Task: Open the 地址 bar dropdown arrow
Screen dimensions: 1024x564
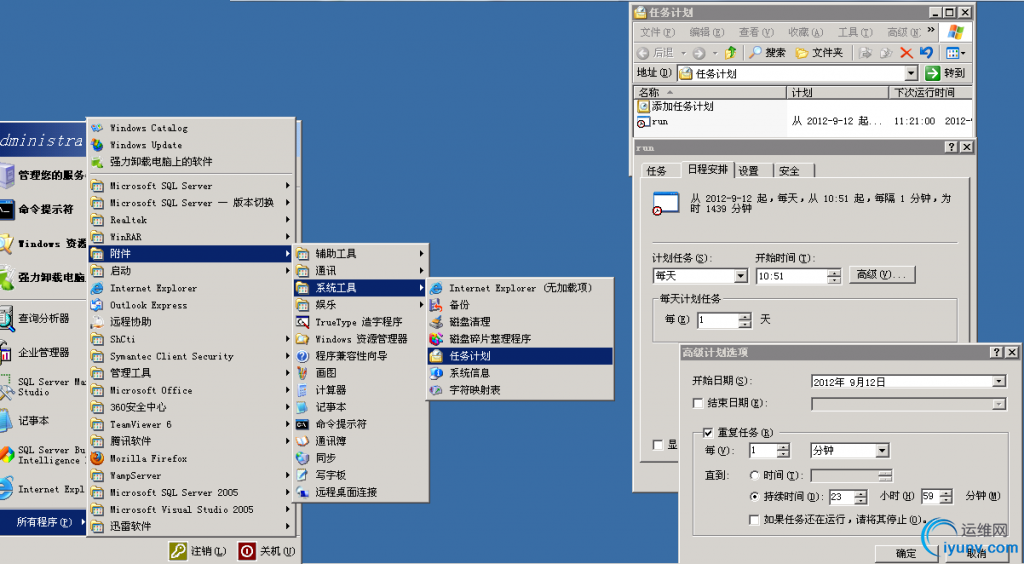Action: coord(911,73)
